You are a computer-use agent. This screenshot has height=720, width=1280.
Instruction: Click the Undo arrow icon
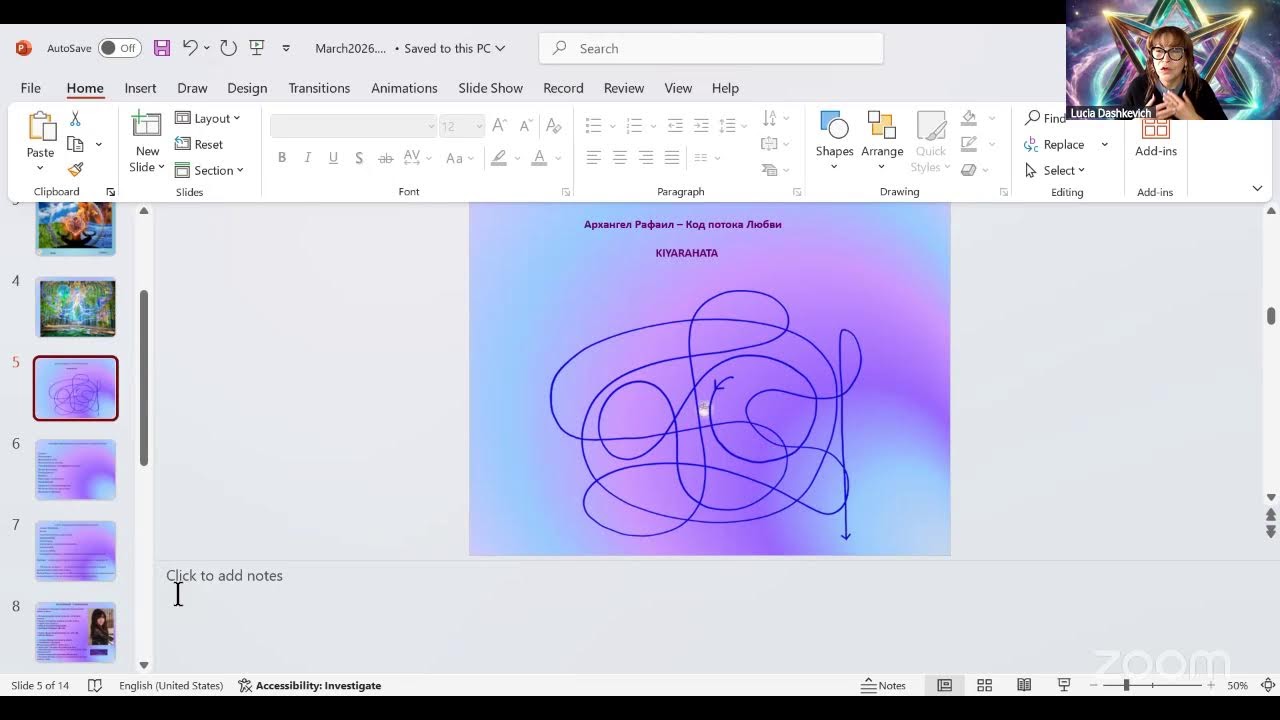[x=190, y=48]
